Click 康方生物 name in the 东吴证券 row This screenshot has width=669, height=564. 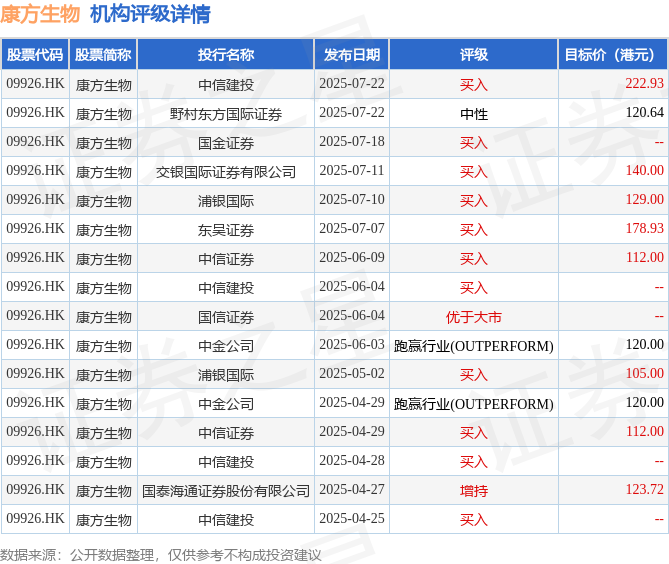pos(103,230)
